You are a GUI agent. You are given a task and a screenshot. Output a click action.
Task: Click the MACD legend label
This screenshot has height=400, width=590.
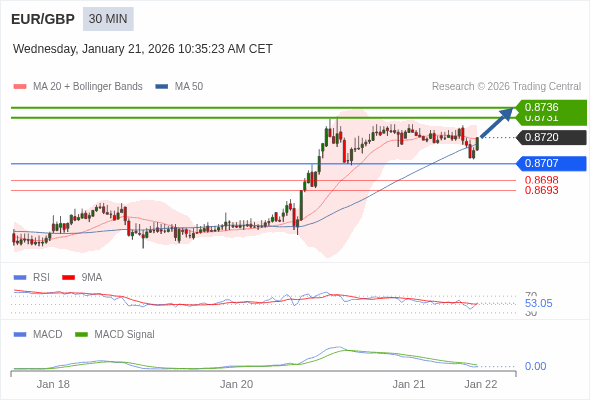click(x=48, y=335)
